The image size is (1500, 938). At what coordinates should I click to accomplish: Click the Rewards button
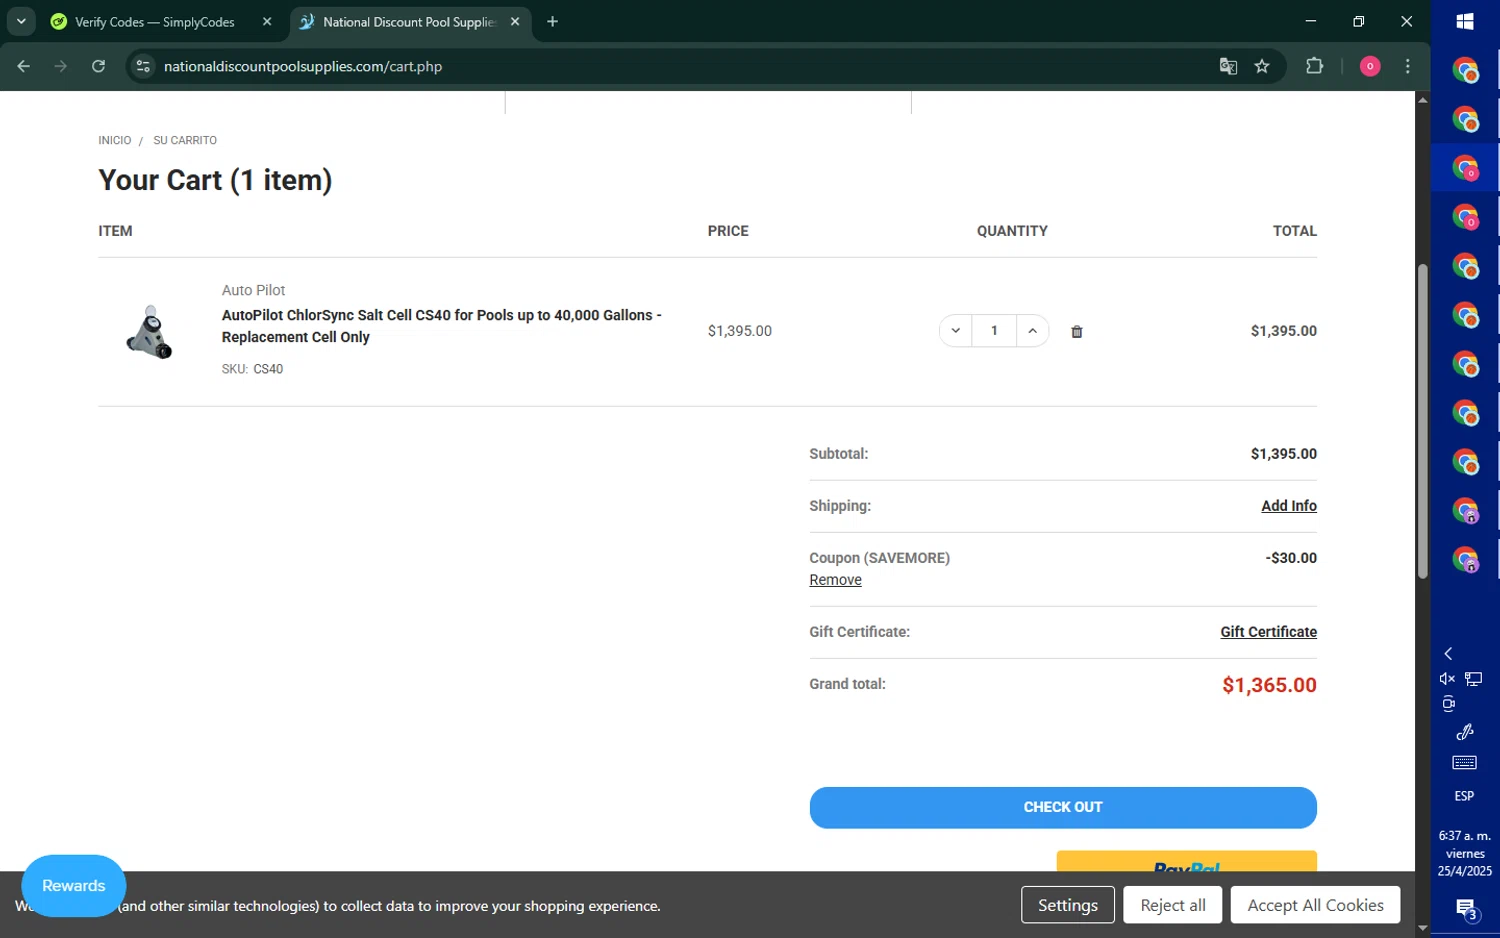[74, 886]
